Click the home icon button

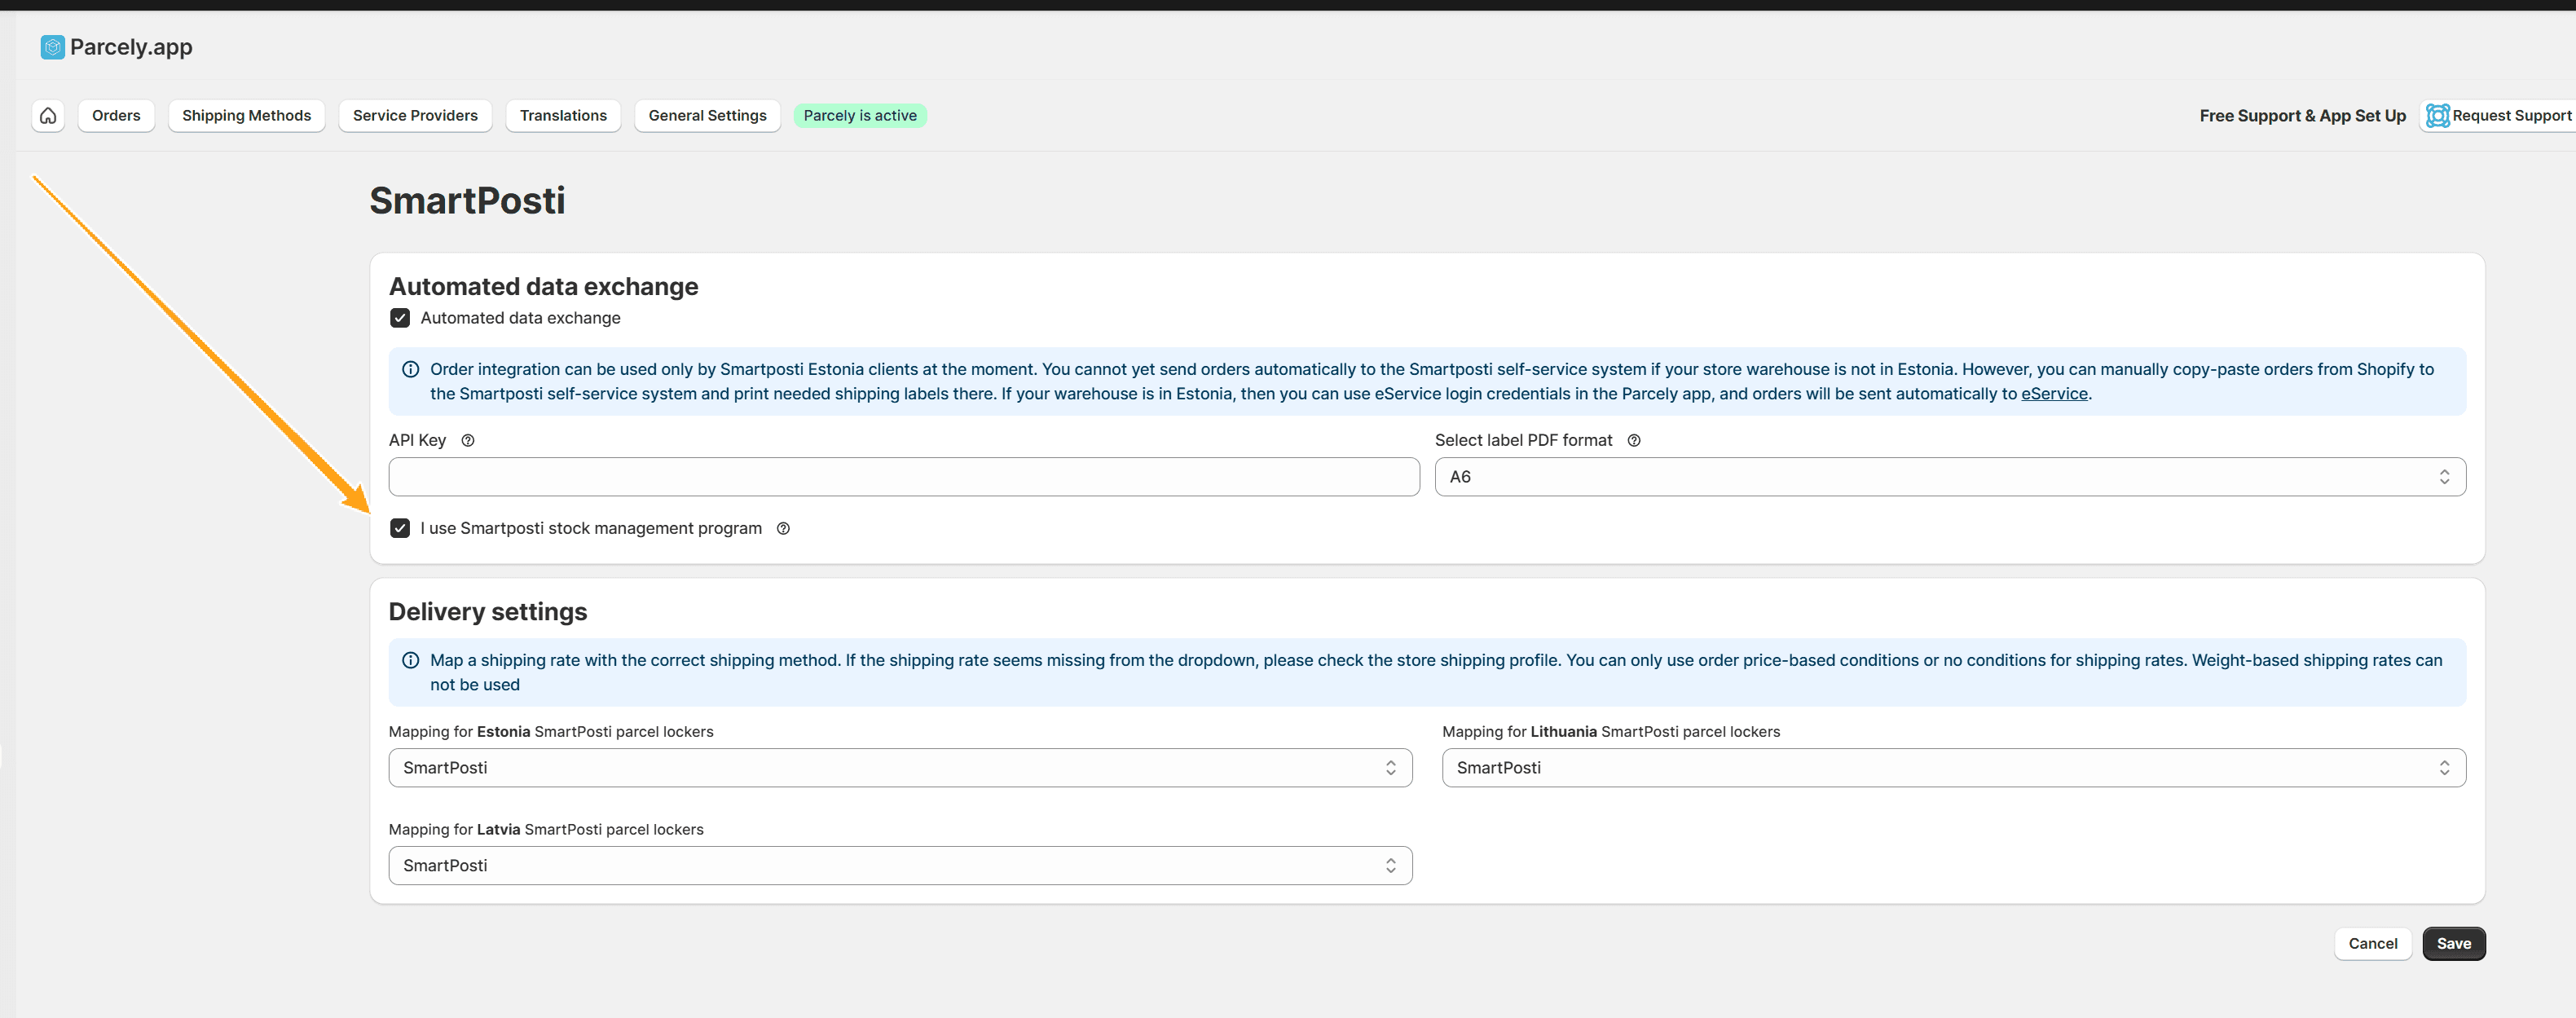tap(48, 116)
